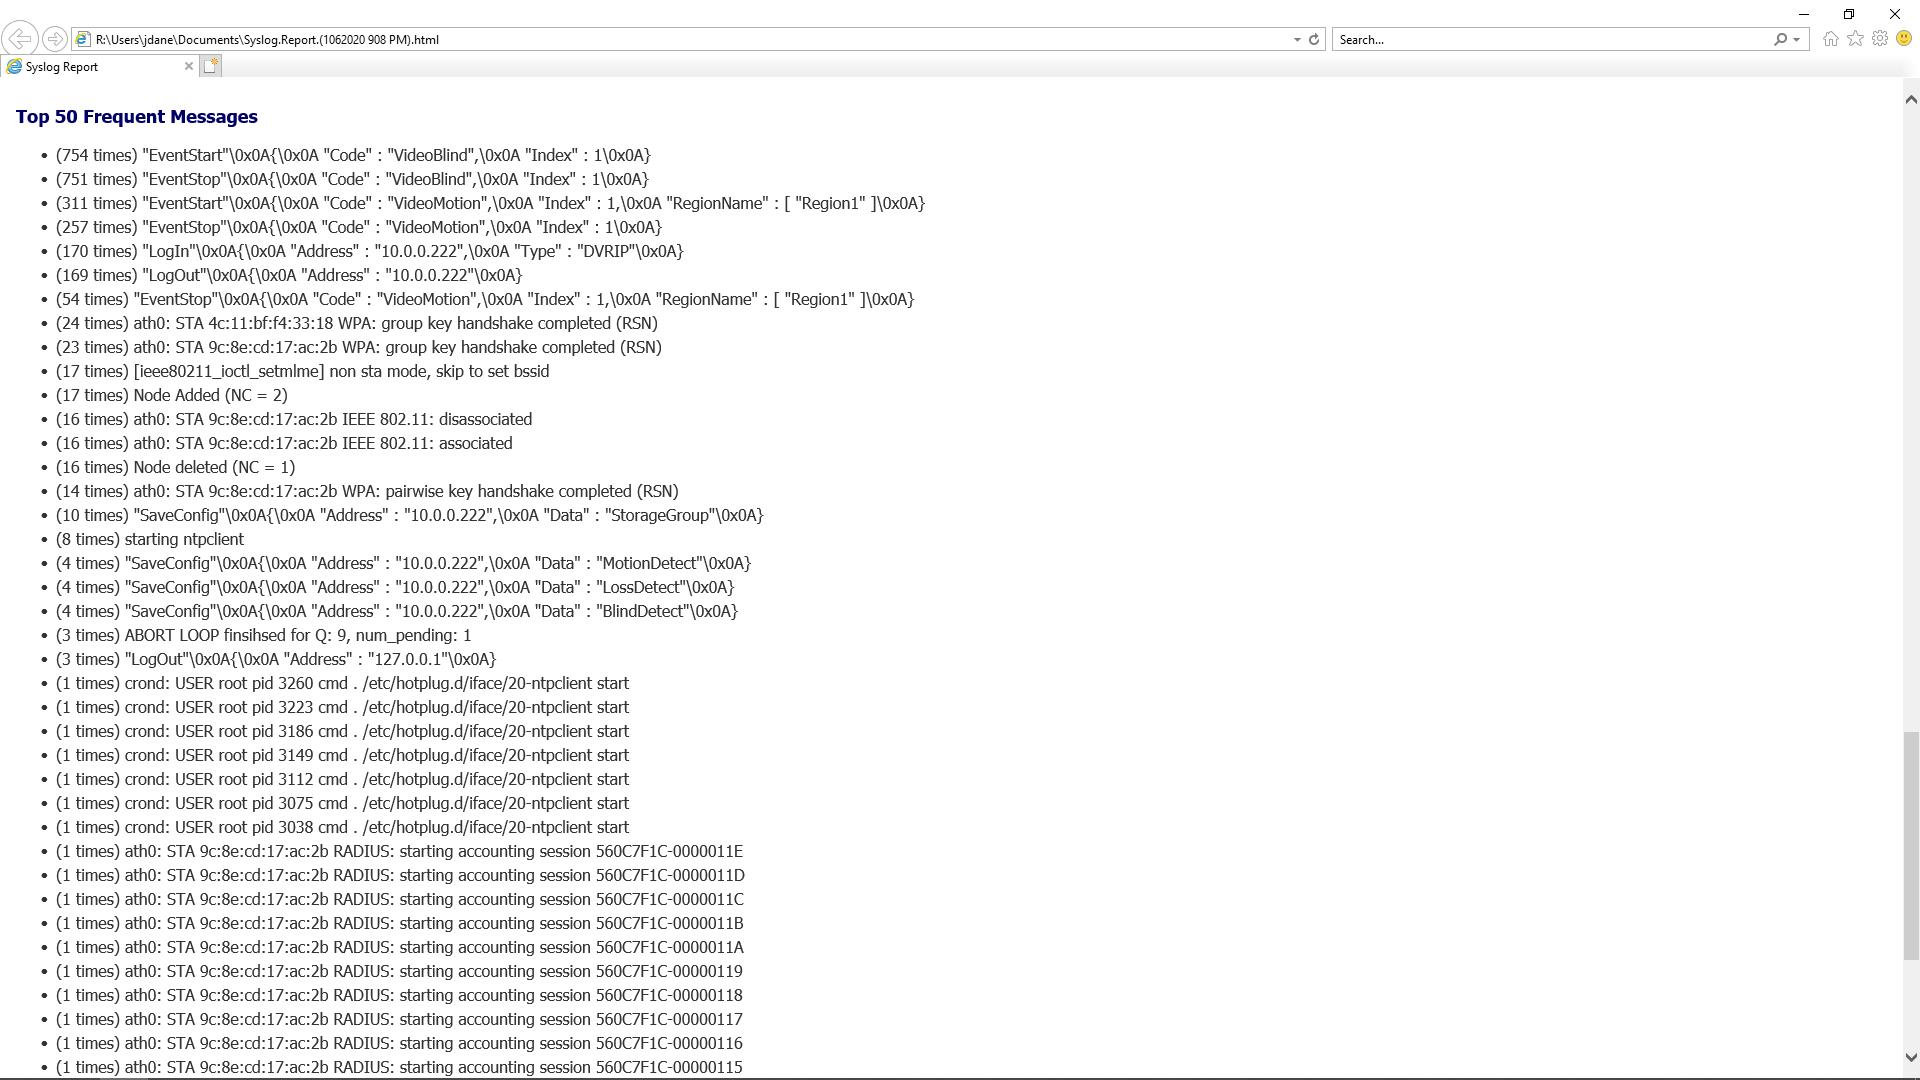Open the address bar autocomplete dropdown arrow

[1297, 40]
